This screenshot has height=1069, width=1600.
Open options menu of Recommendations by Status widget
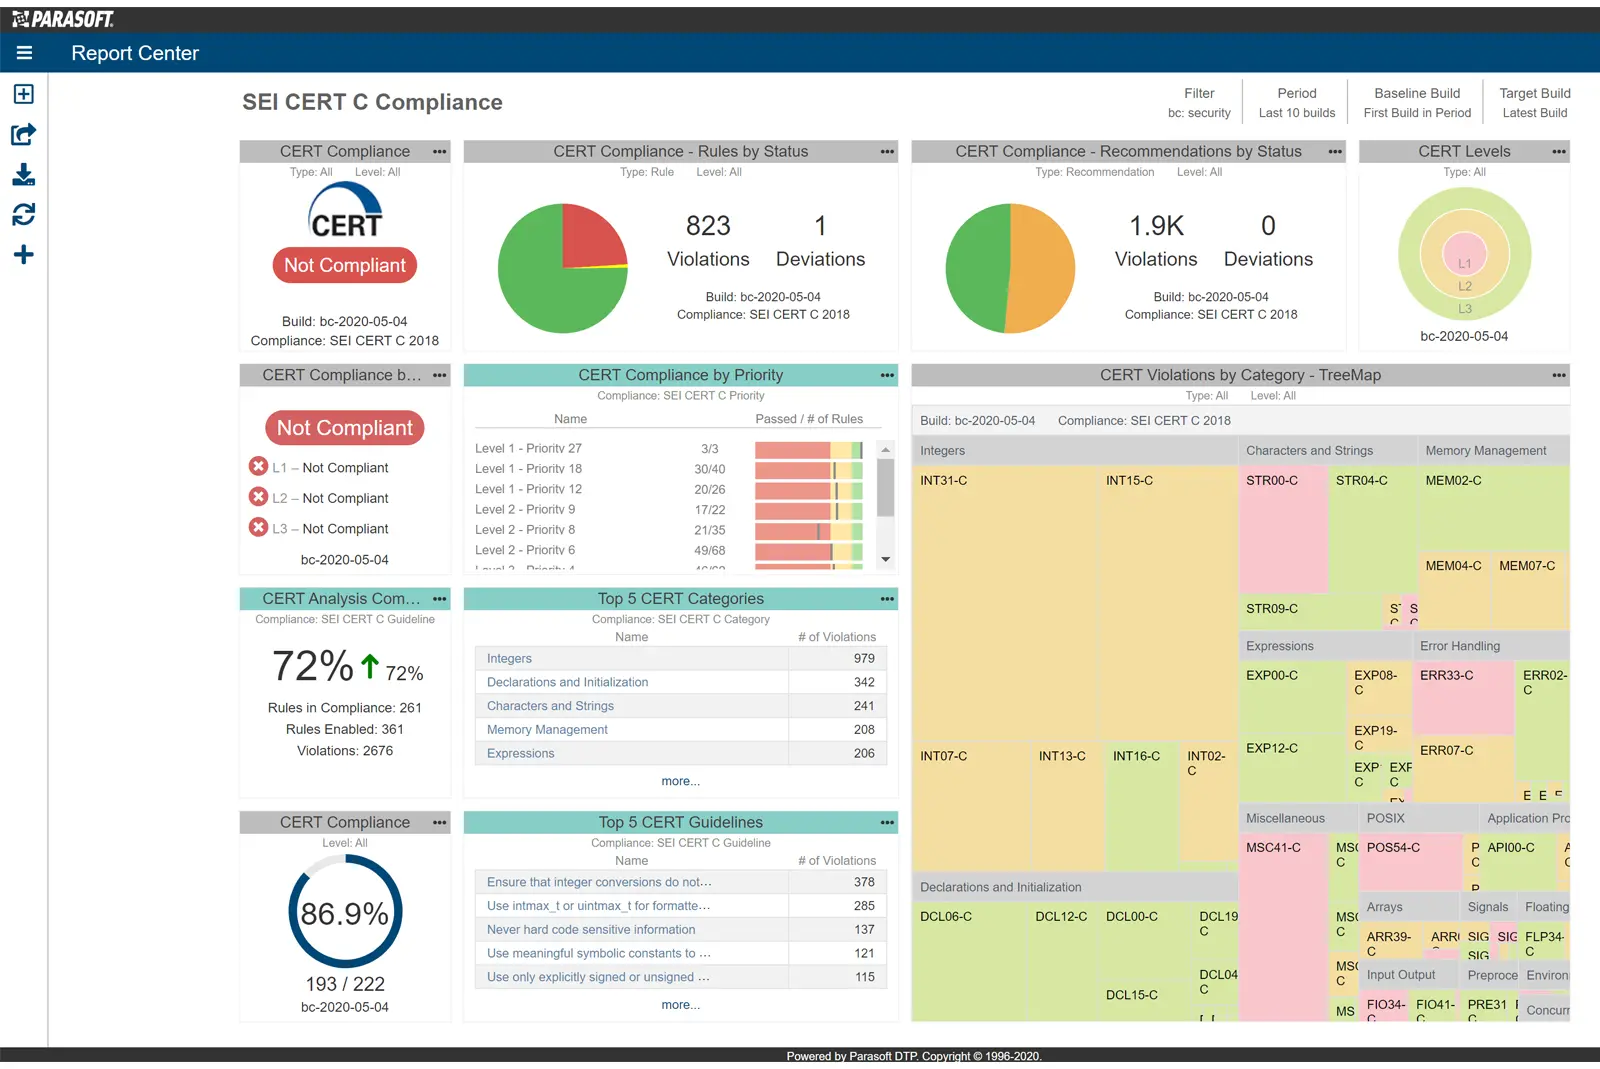(1335, 151)
